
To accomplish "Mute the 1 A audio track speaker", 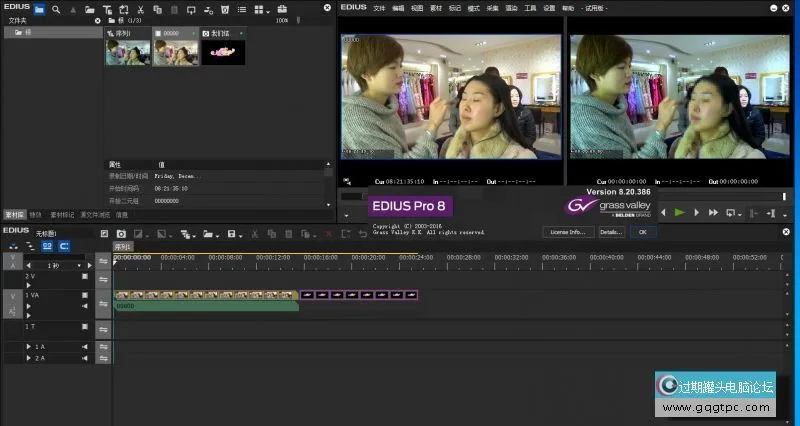I will pos(85,346).
